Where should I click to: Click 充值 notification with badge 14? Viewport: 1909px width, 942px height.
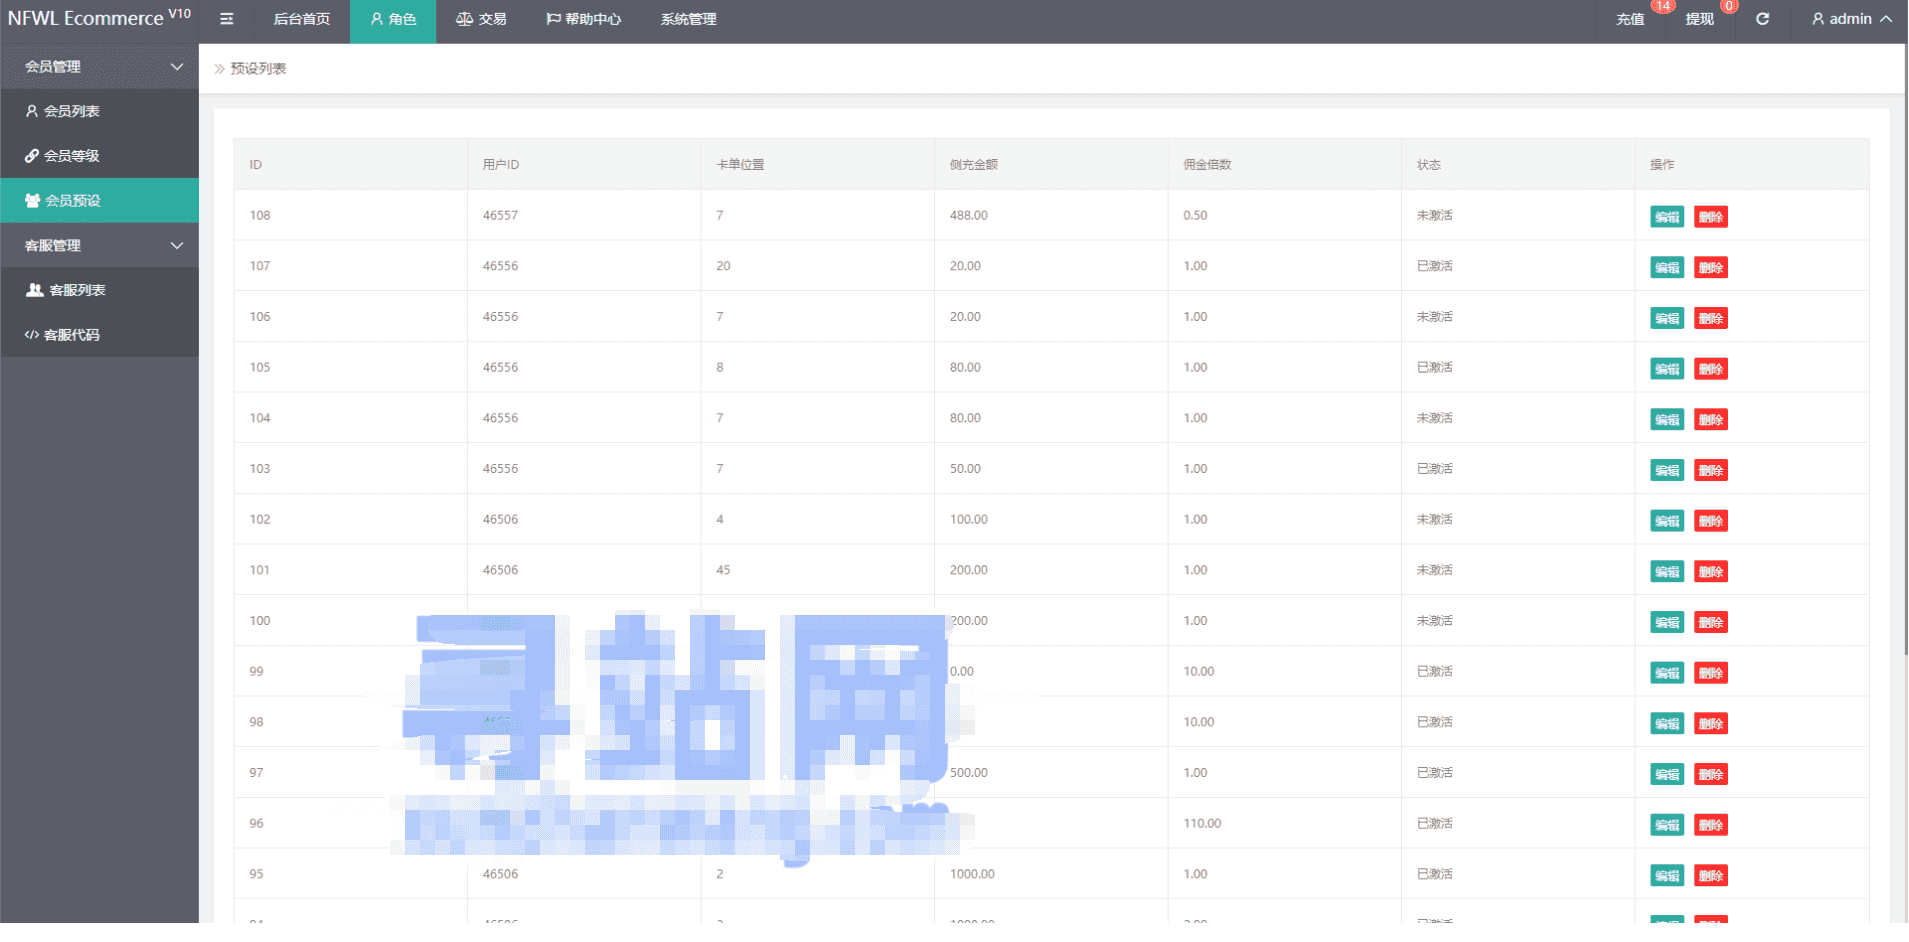point(1631,19)
